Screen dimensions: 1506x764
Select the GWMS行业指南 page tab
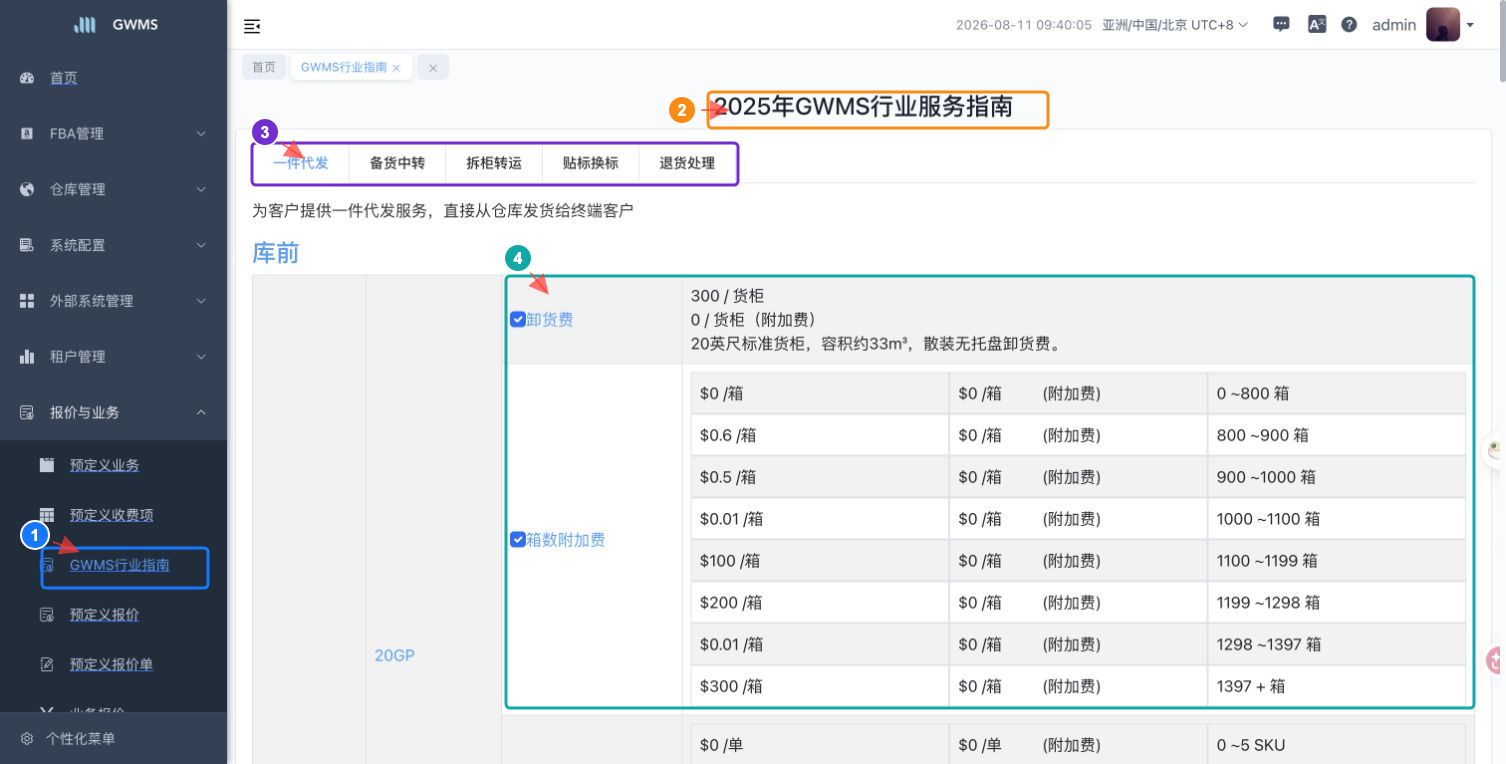pos(343,67)
